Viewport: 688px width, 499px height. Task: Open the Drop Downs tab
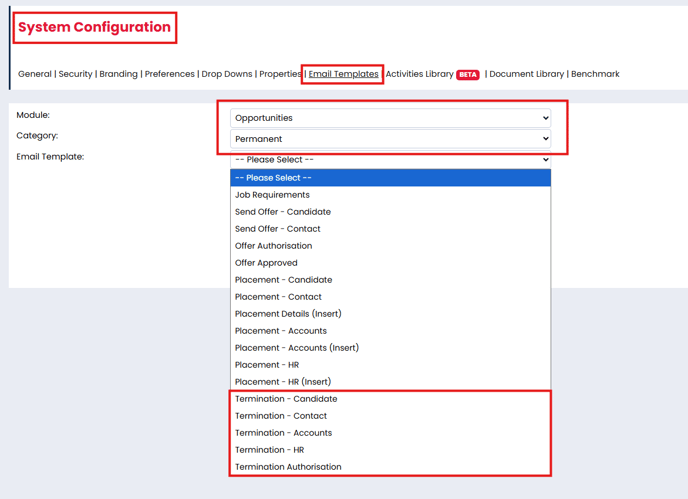pos(227,74)
